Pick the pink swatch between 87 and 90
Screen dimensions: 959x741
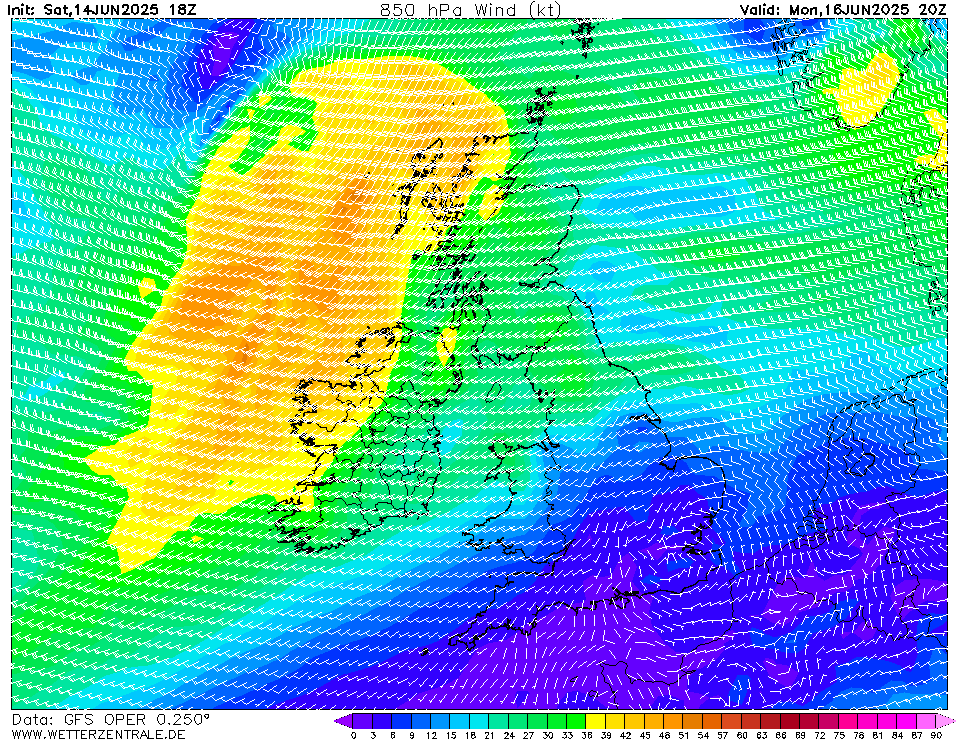925,721
